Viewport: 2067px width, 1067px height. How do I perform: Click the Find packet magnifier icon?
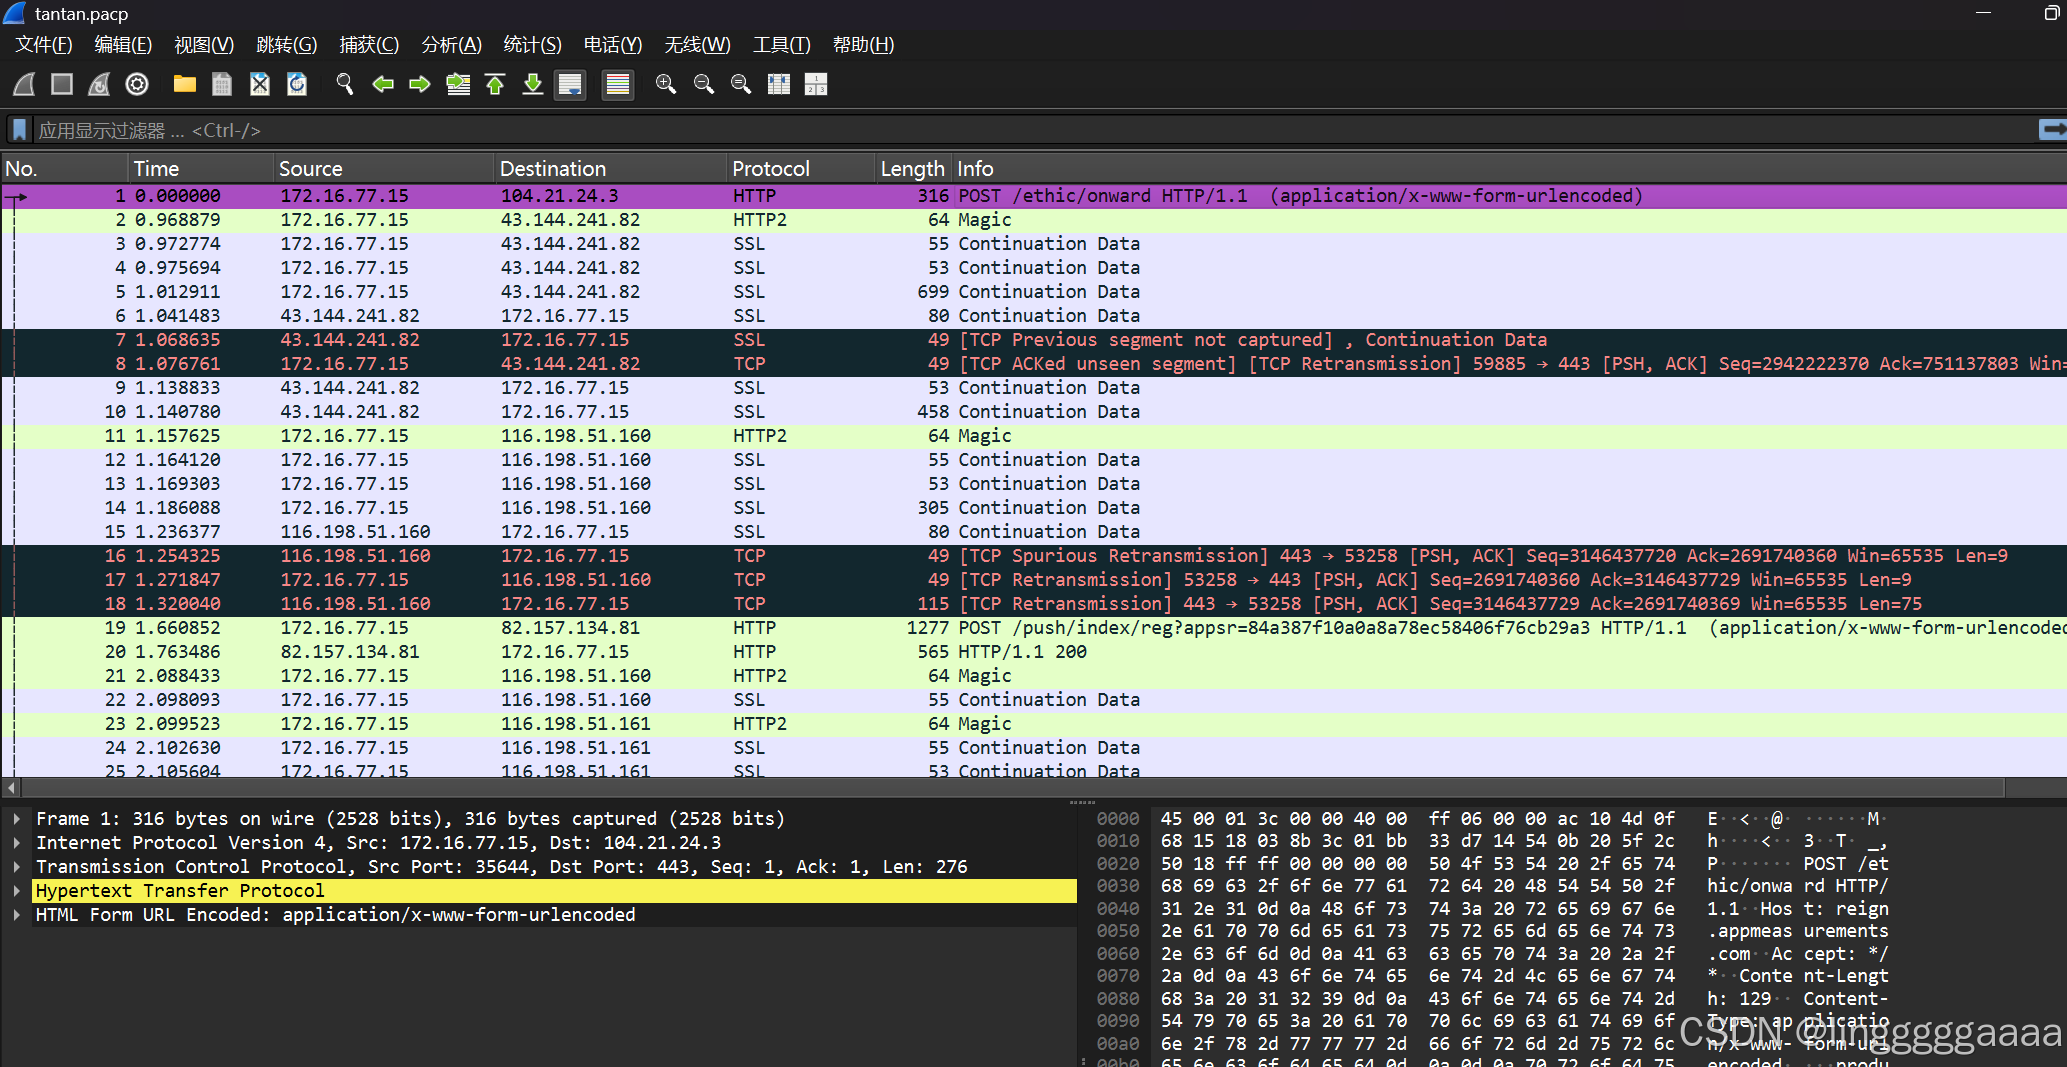coord(345,85)
